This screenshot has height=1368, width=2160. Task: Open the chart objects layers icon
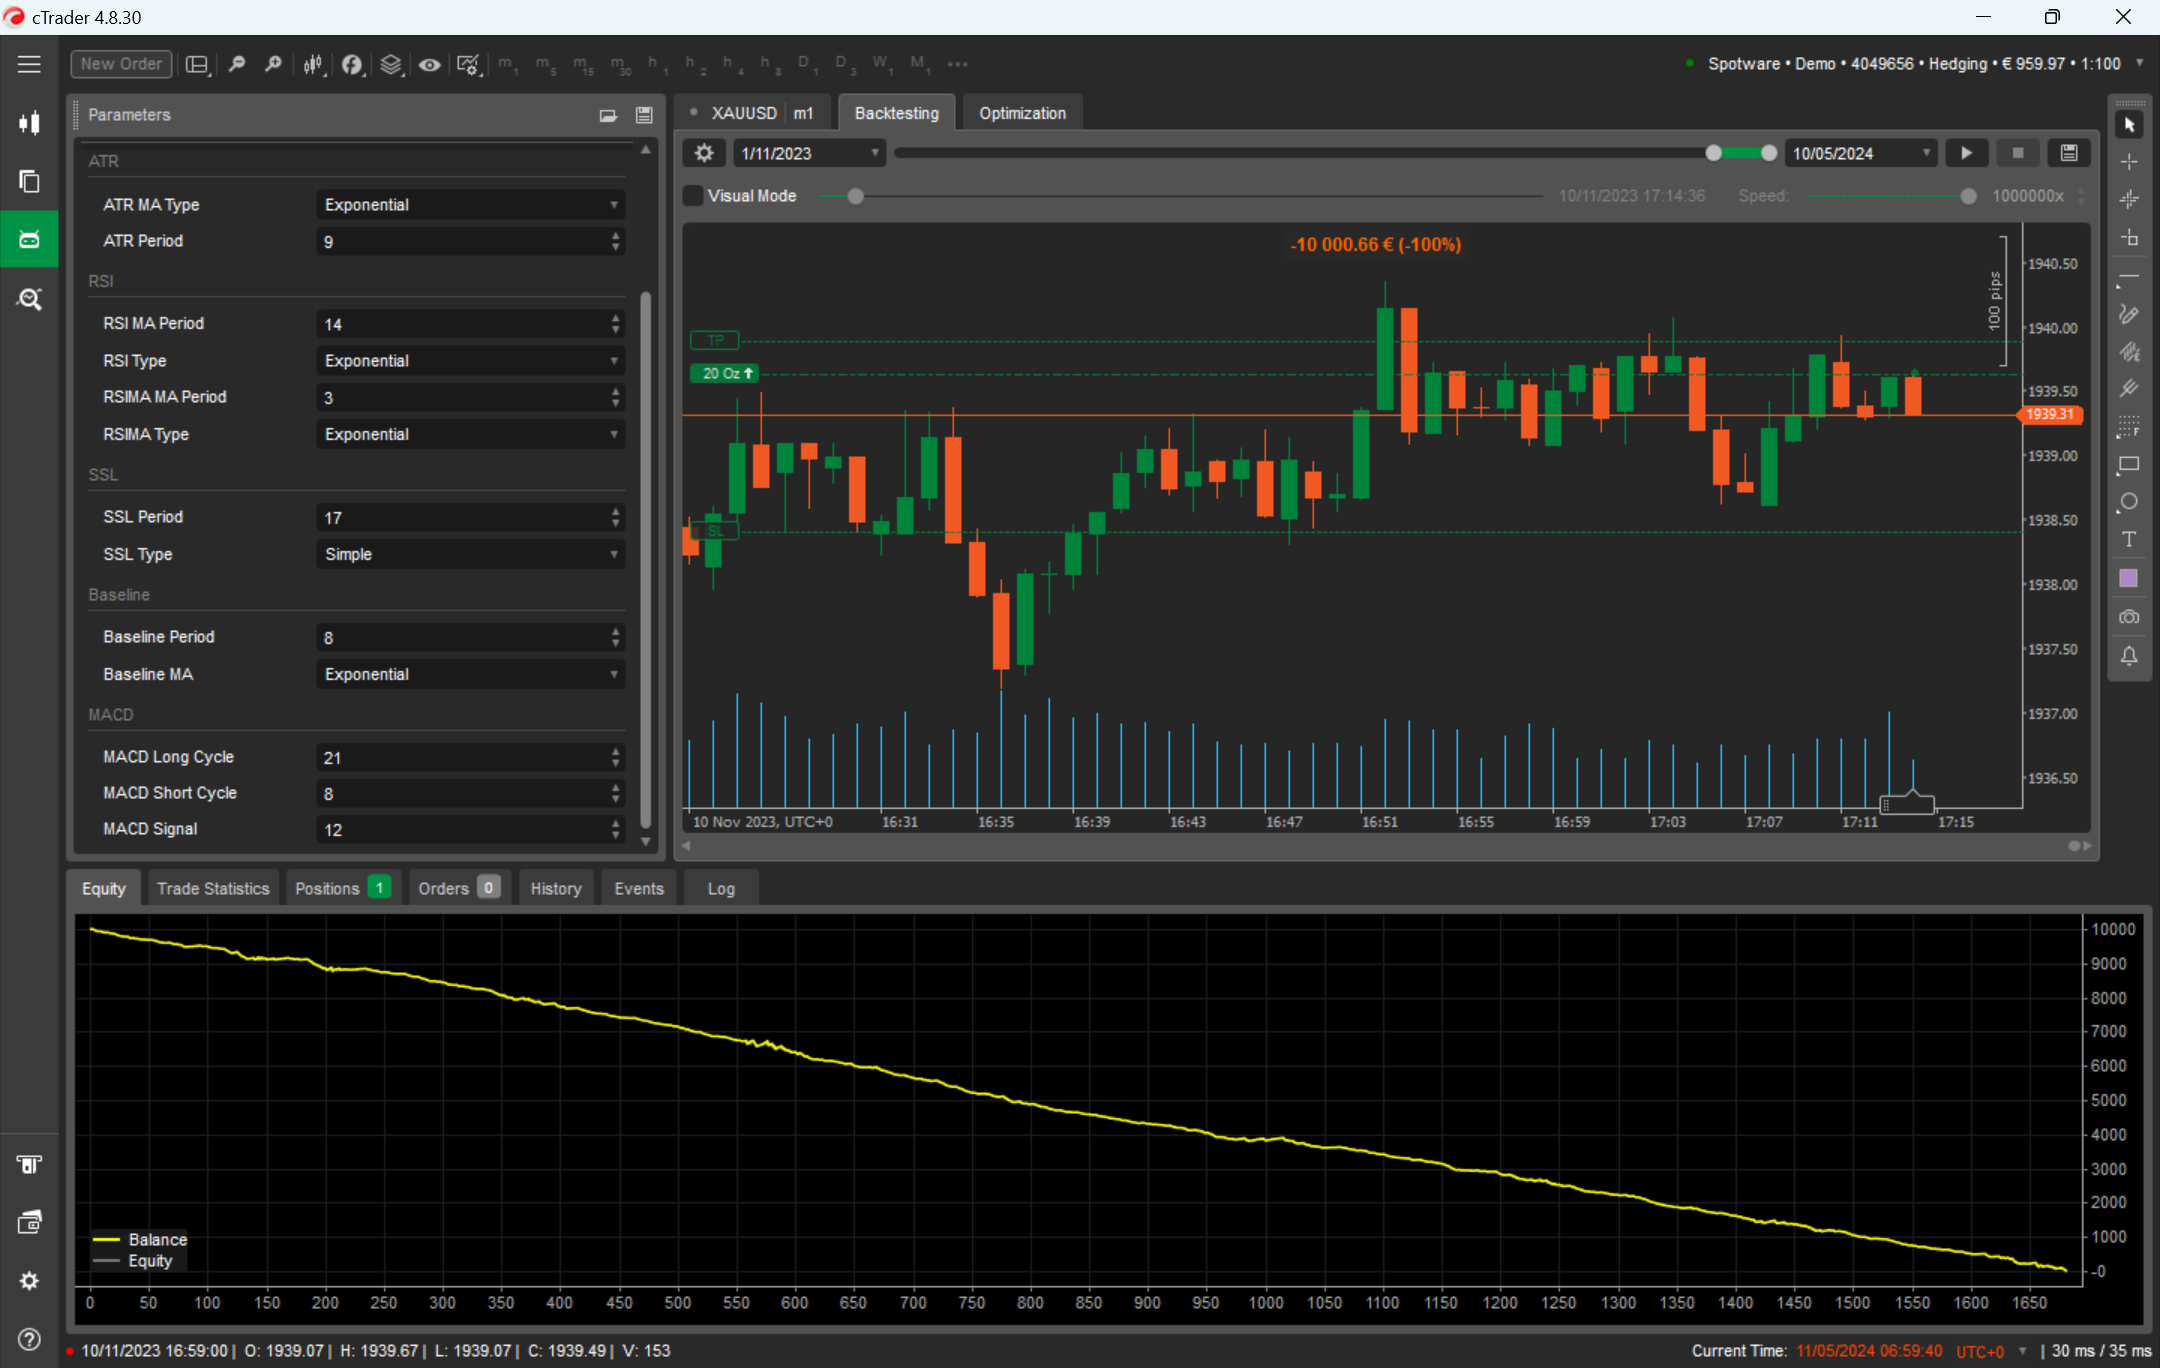390,63
